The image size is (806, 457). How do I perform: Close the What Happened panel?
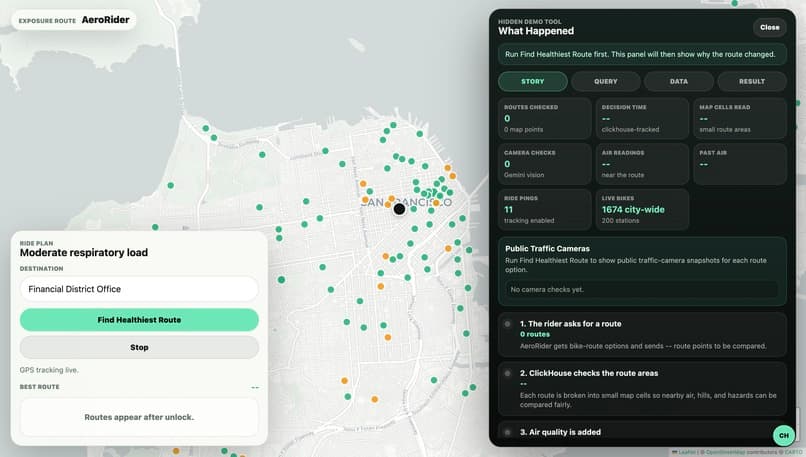point(770,27)
